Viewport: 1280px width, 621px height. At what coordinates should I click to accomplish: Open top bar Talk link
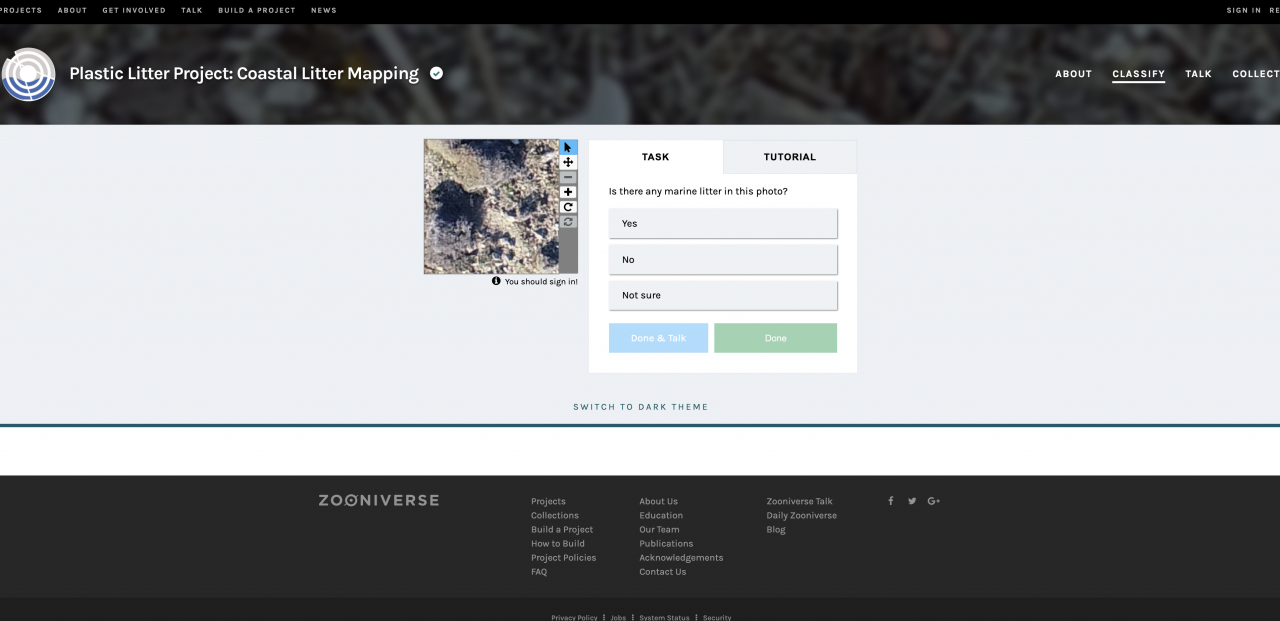[x=192, y=10]
